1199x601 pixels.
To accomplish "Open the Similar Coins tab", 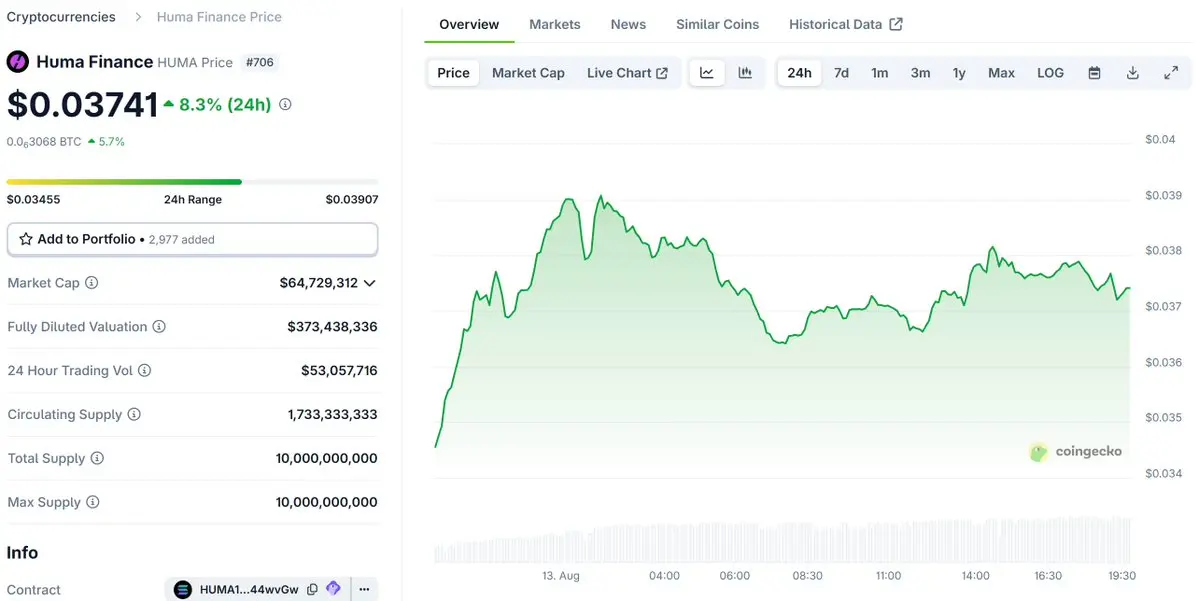I will (x=717, y=24).
